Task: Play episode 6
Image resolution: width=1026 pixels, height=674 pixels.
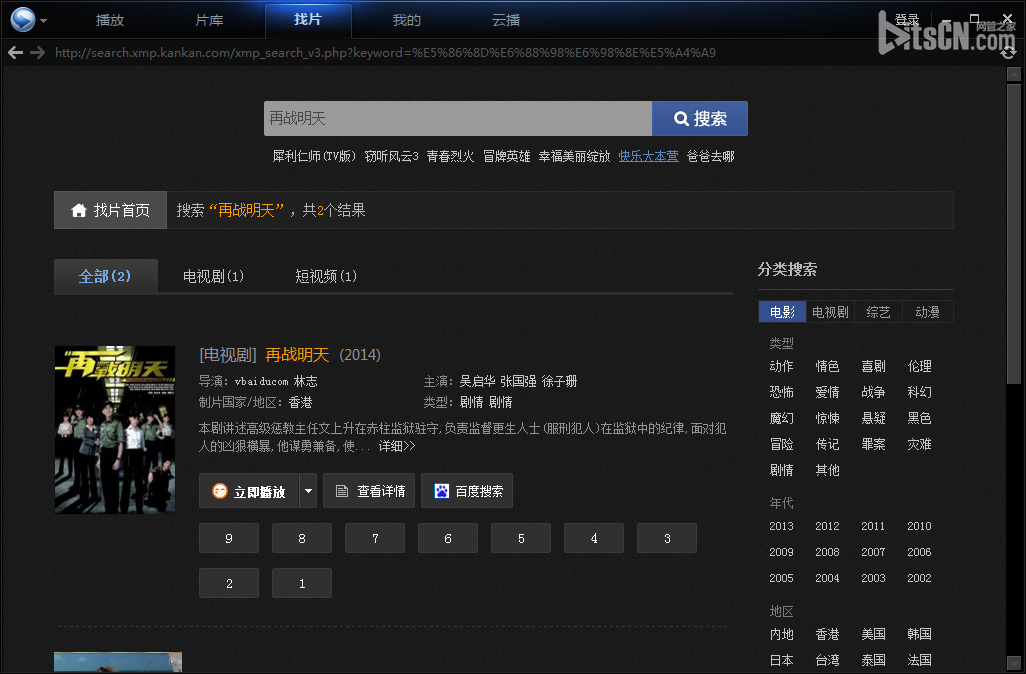Action: (x=448, y=538)
